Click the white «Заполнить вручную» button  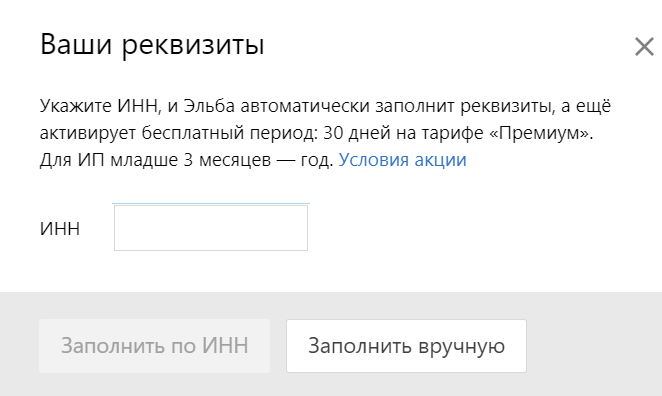(x=406, y=346)
